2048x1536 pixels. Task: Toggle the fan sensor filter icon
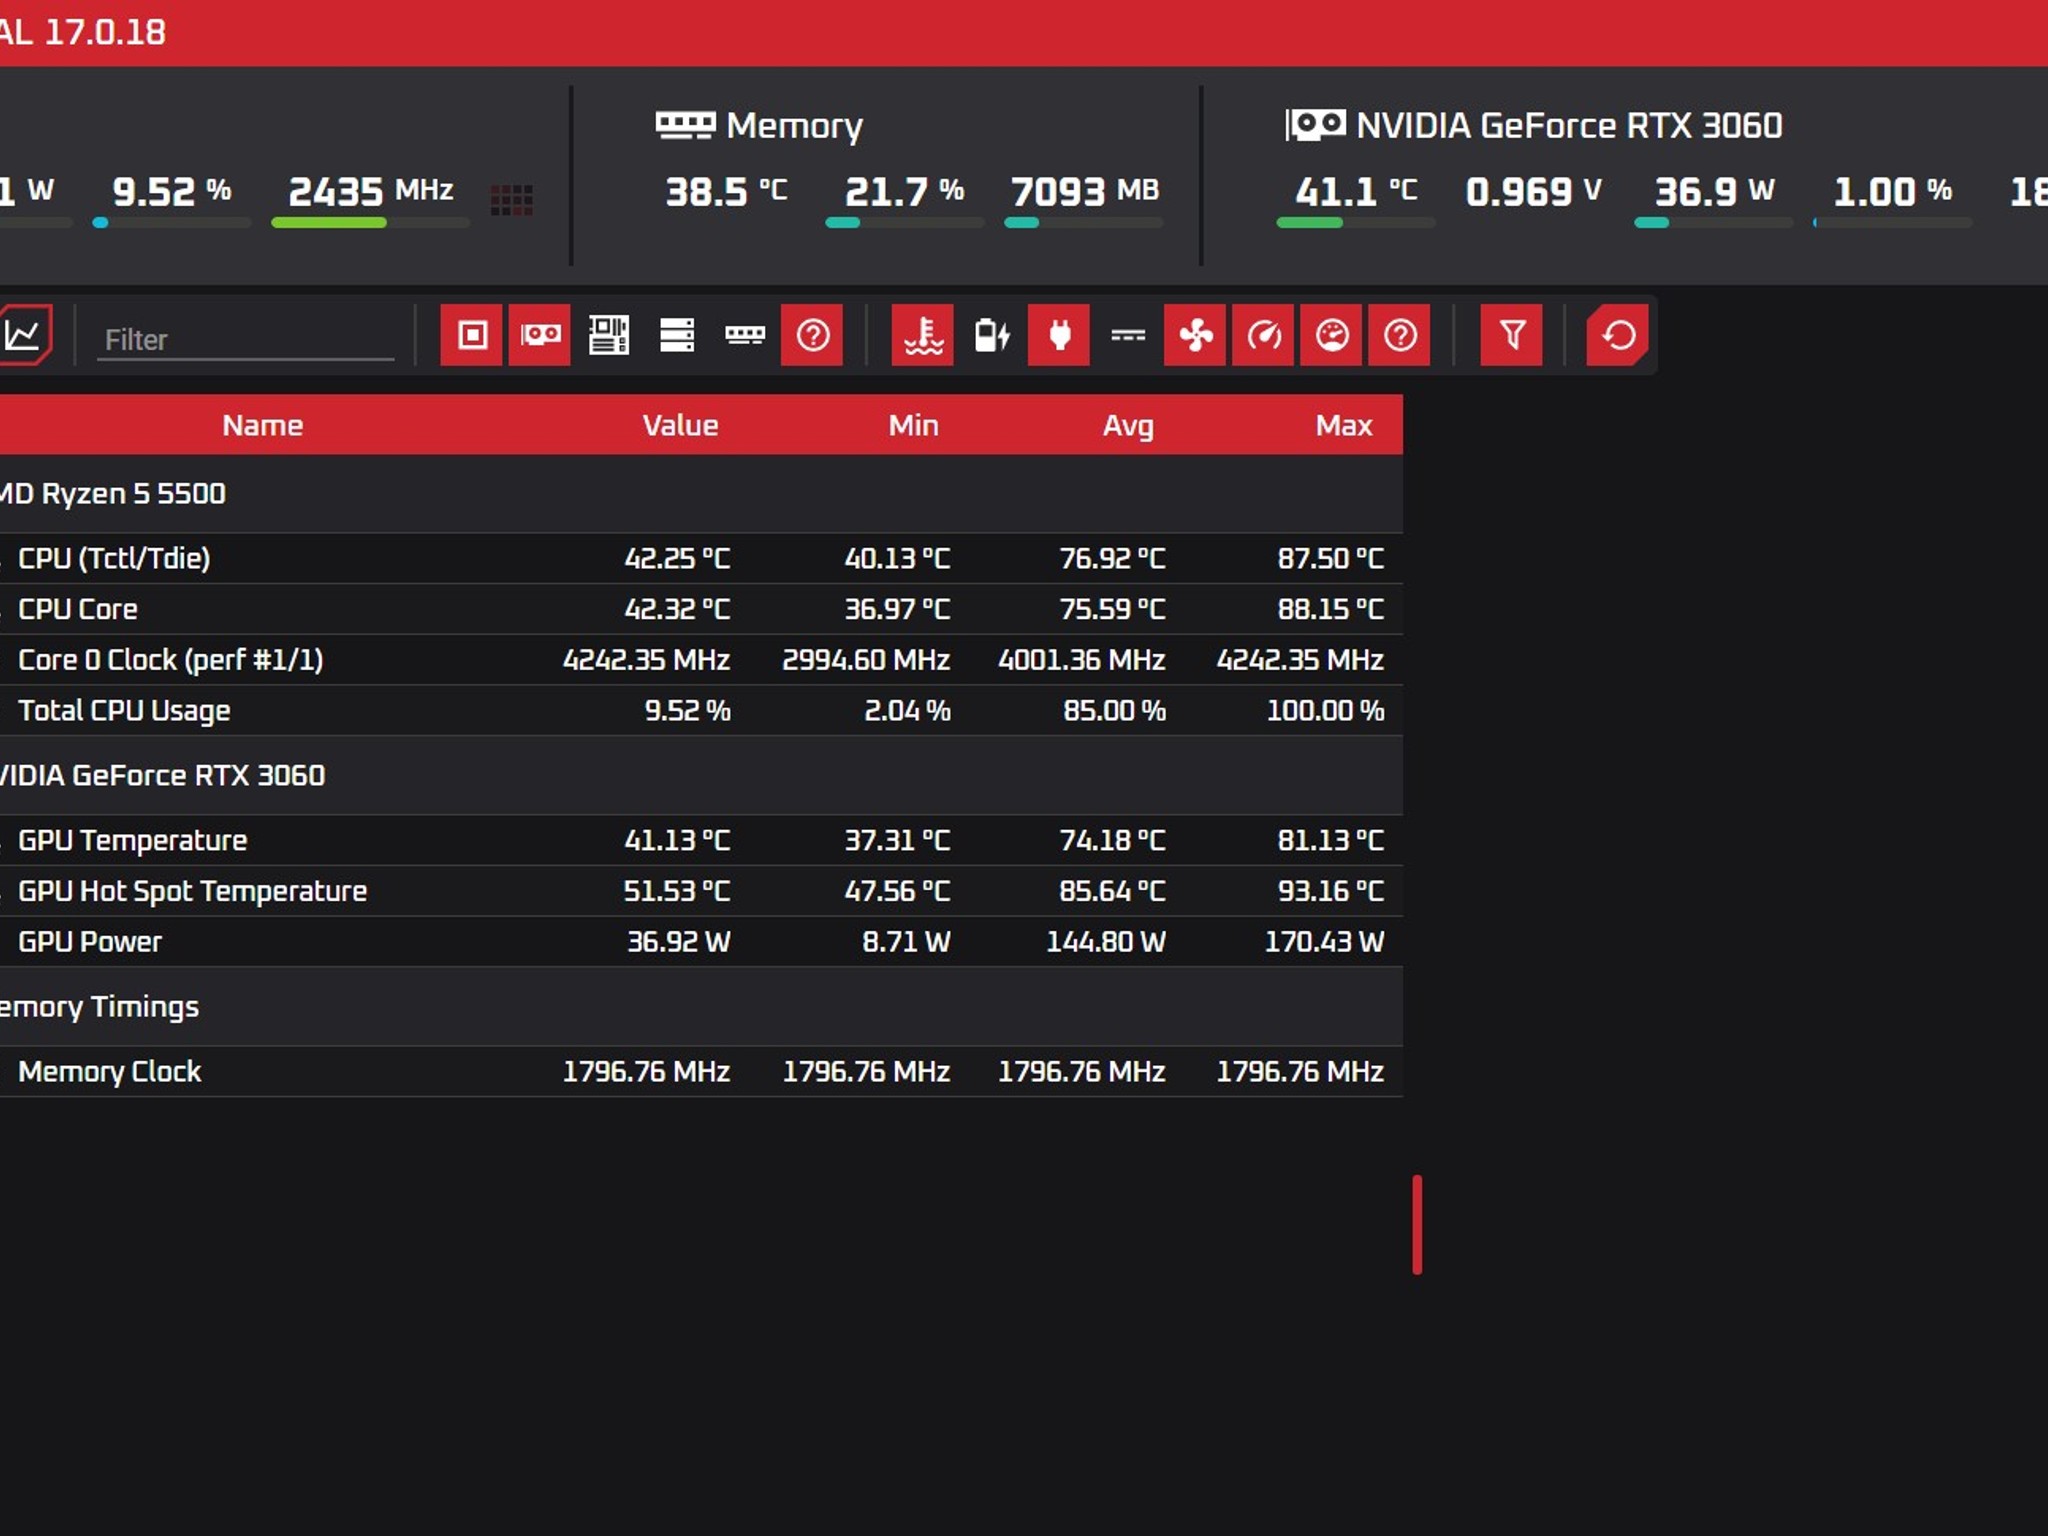1195,335
